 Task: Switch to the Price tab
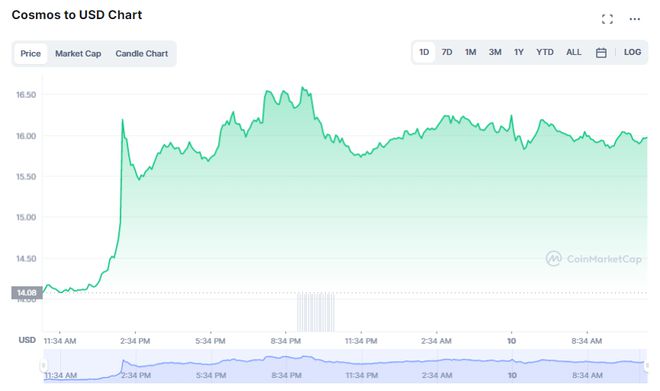31,53
